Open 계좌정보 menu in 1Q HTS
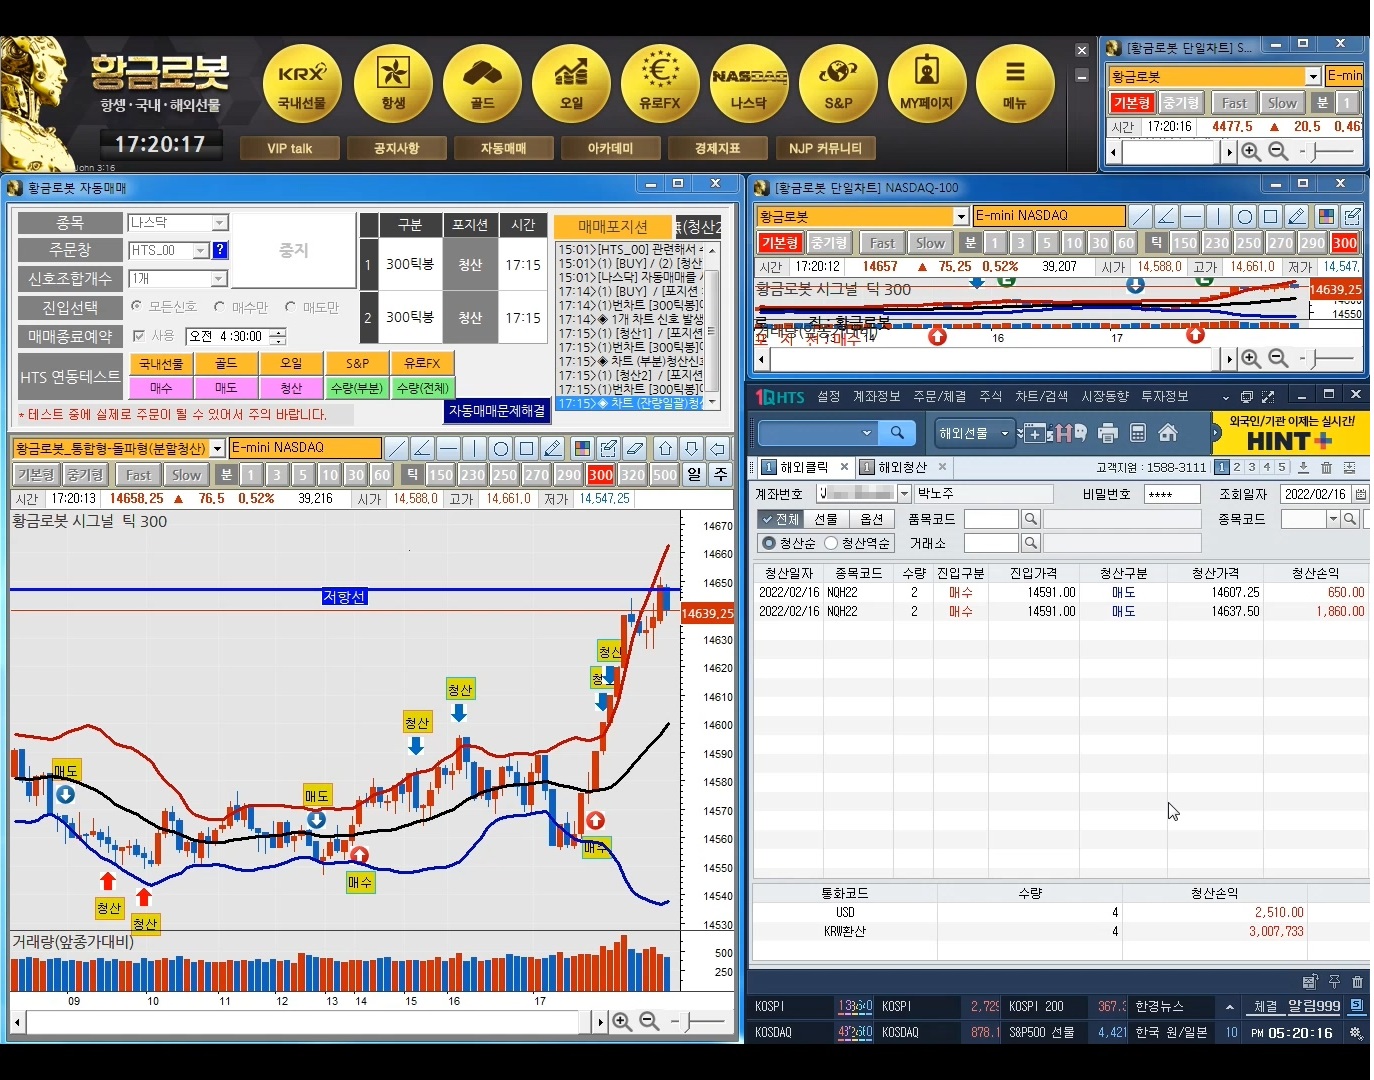This screenshot has height=1080, width=1374. (x=876, y=397)
